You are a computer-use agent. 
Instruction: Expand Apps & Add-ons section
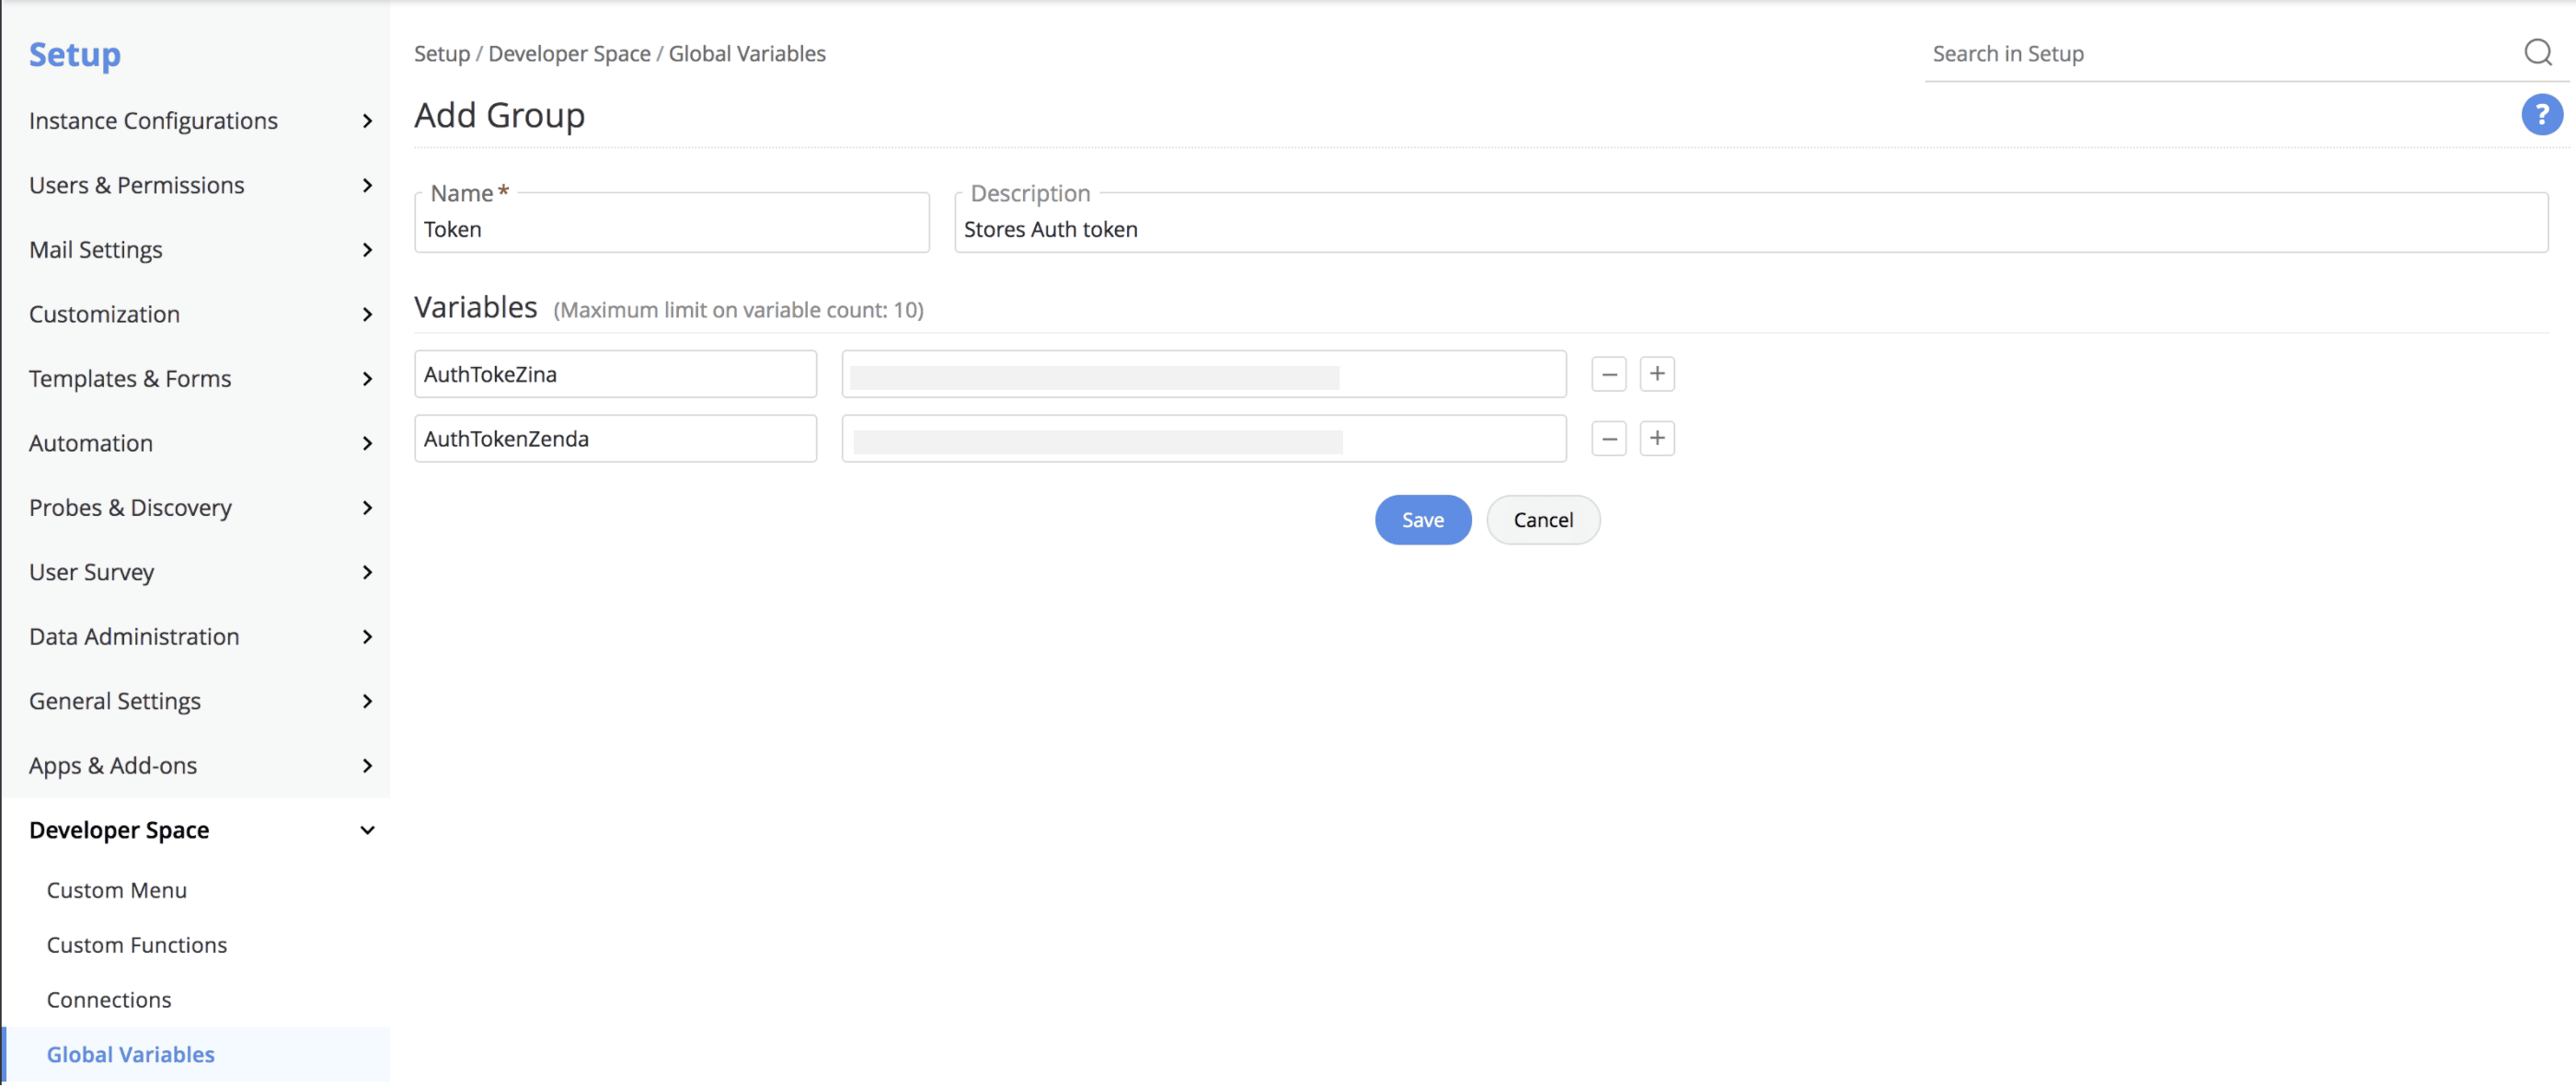click(x=200, y=766)
